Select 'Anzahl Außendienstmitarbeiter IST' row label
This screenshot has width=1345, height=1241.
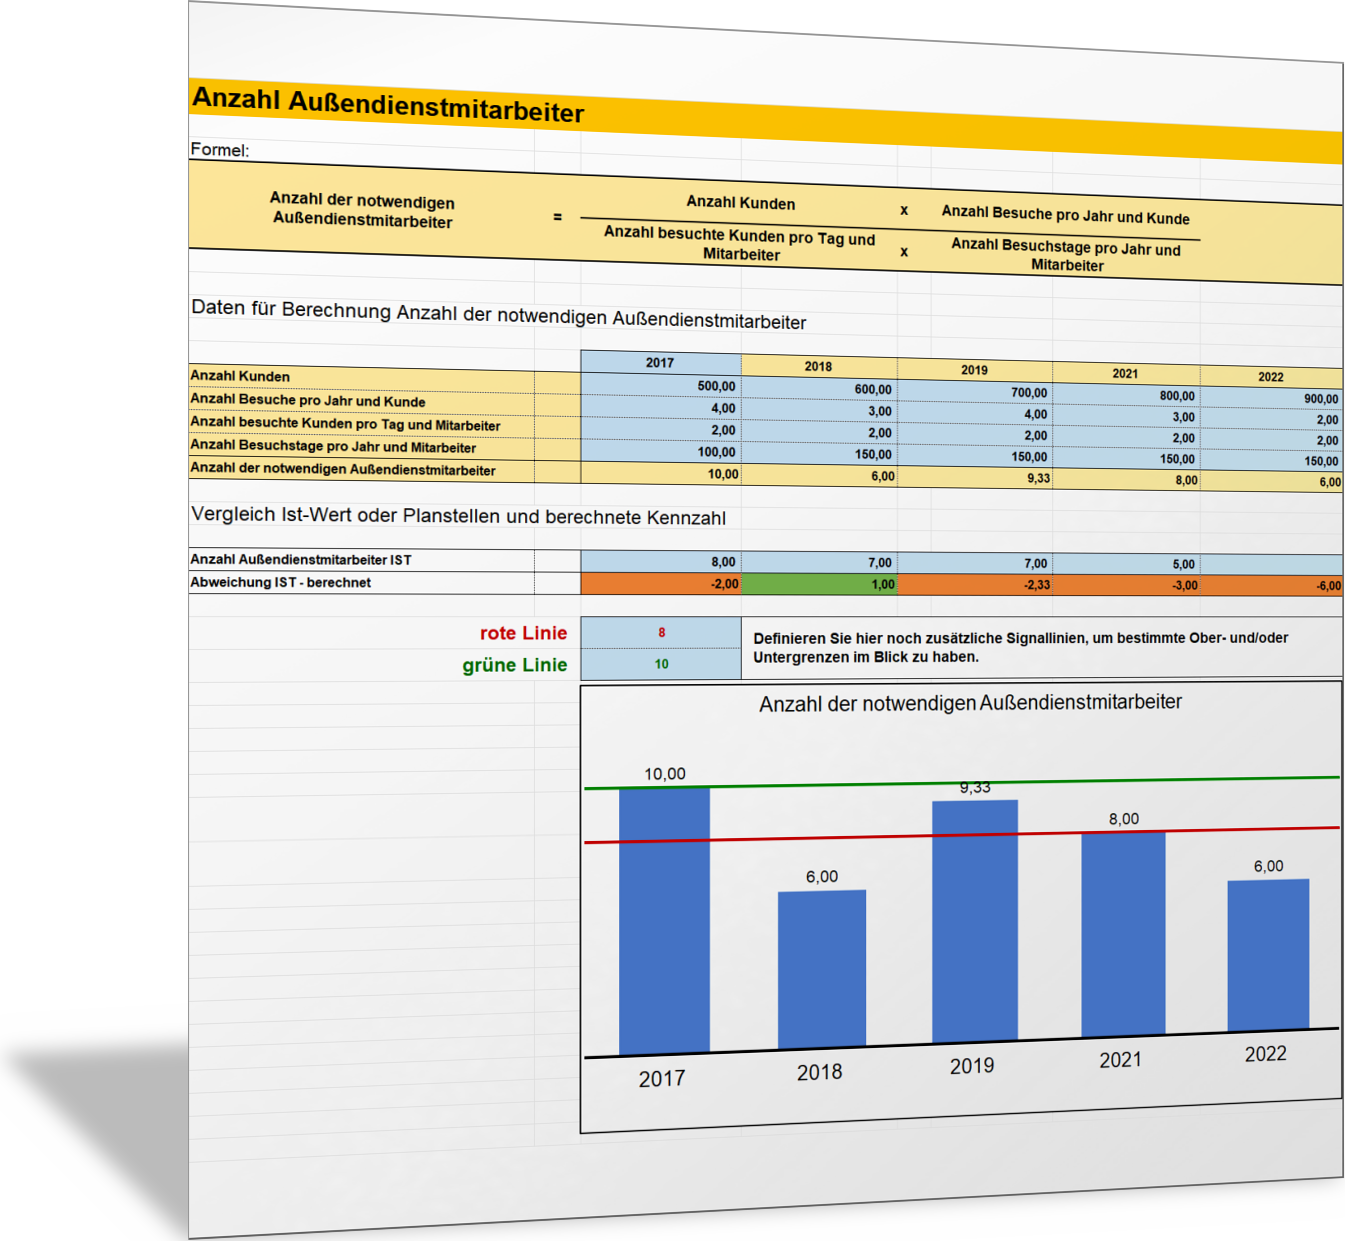click(x=301, y=560)
